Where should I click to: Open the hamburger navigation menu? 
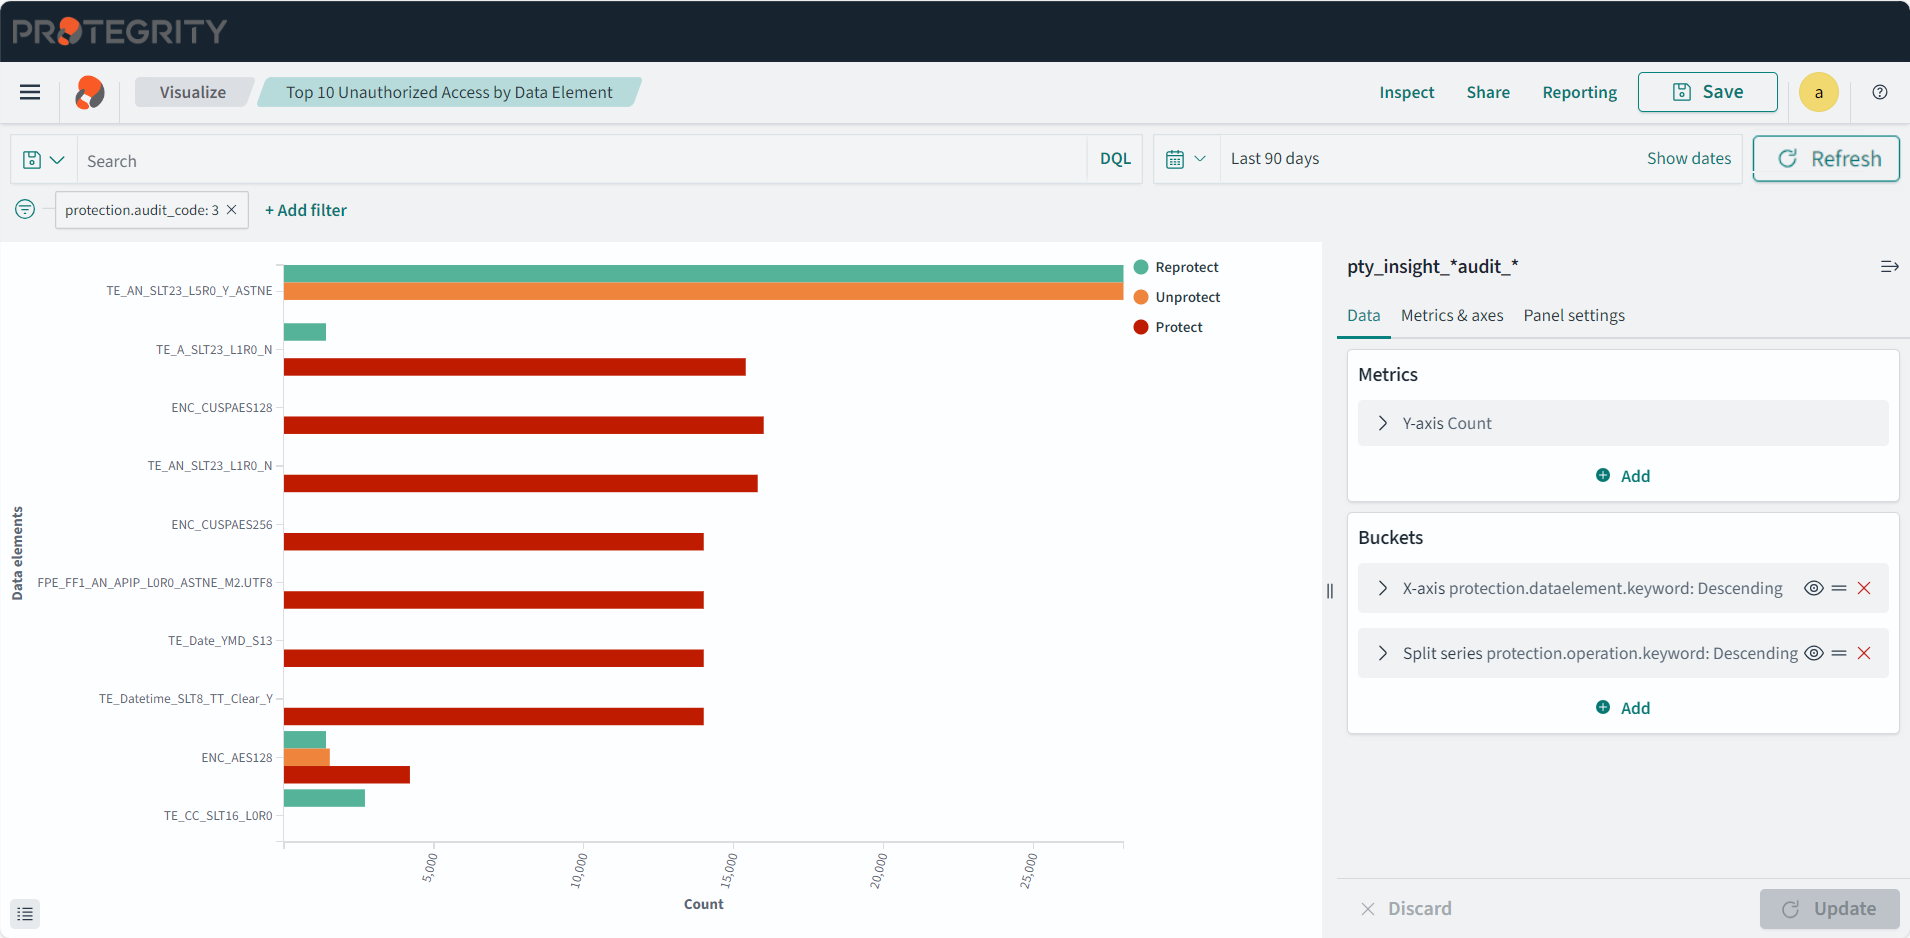pos(30,92)
